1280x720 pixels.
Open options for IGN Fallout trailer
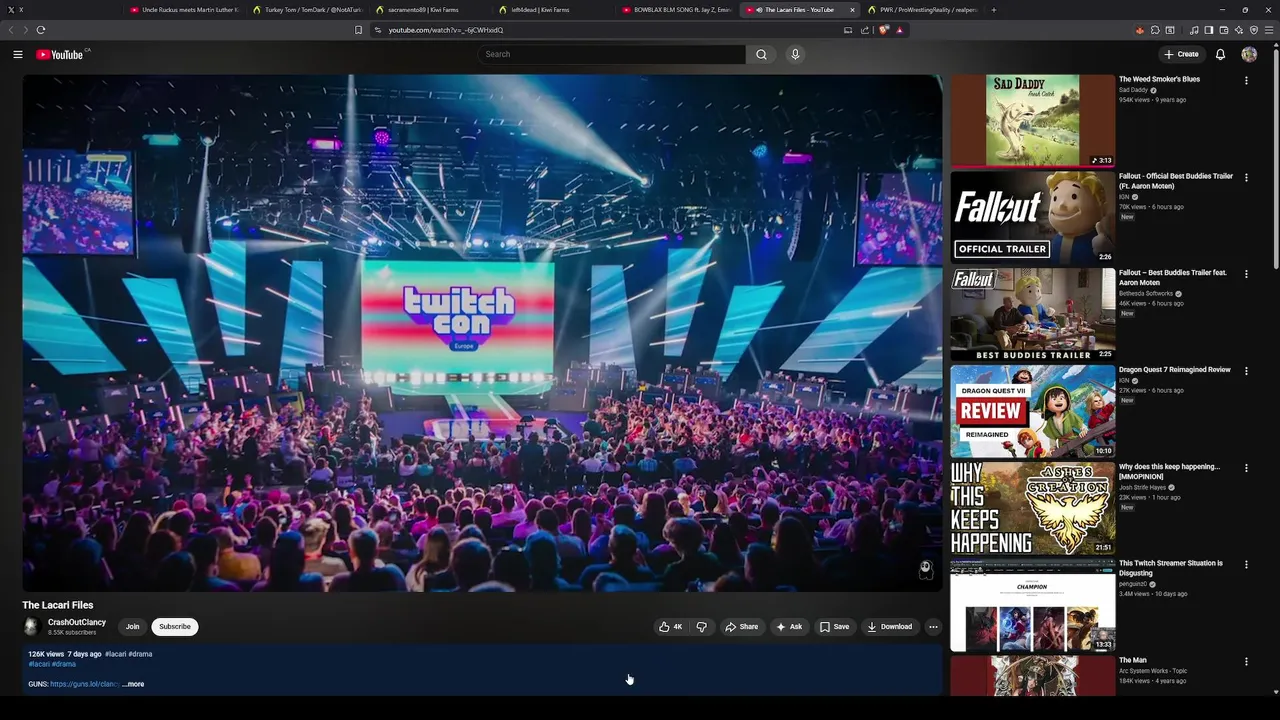pyautogui.click(x=1246, y=177)
